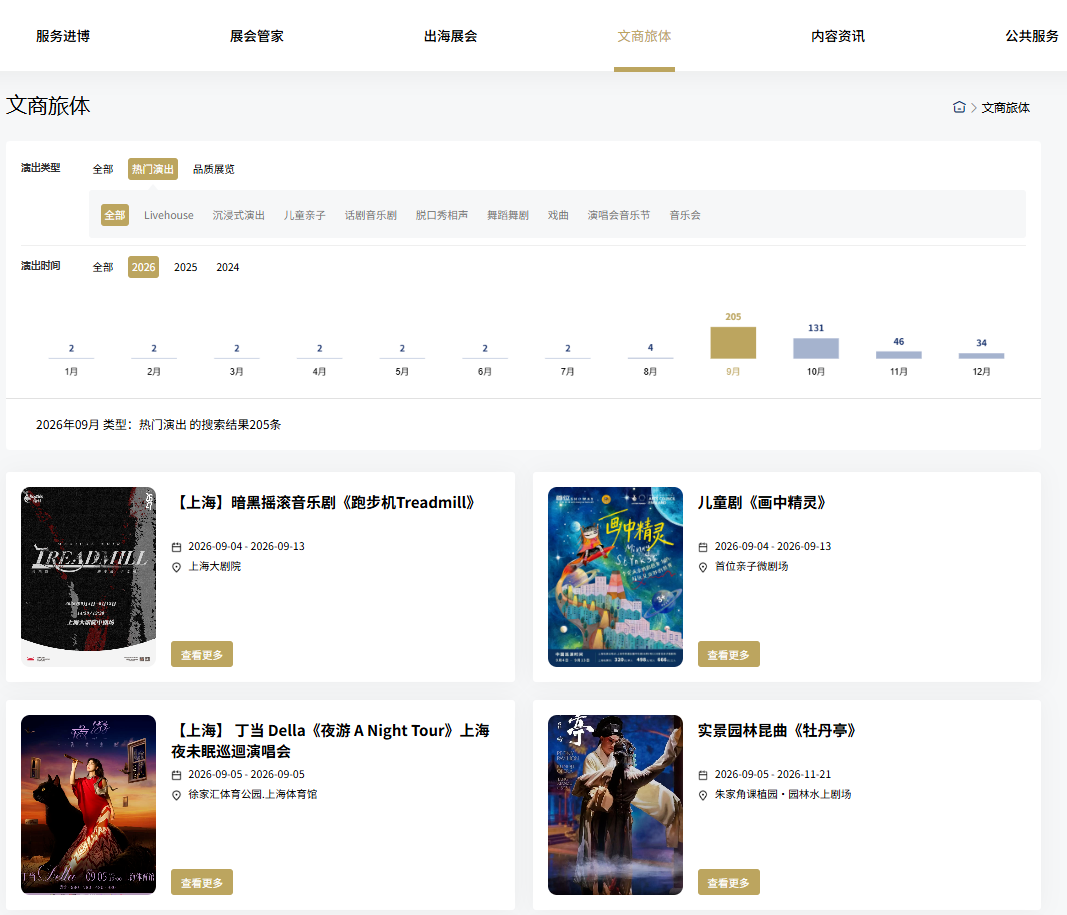Open title 儿童剧《画中精灵》
This screenshot has width=1067, height=915.
point(762,503)
